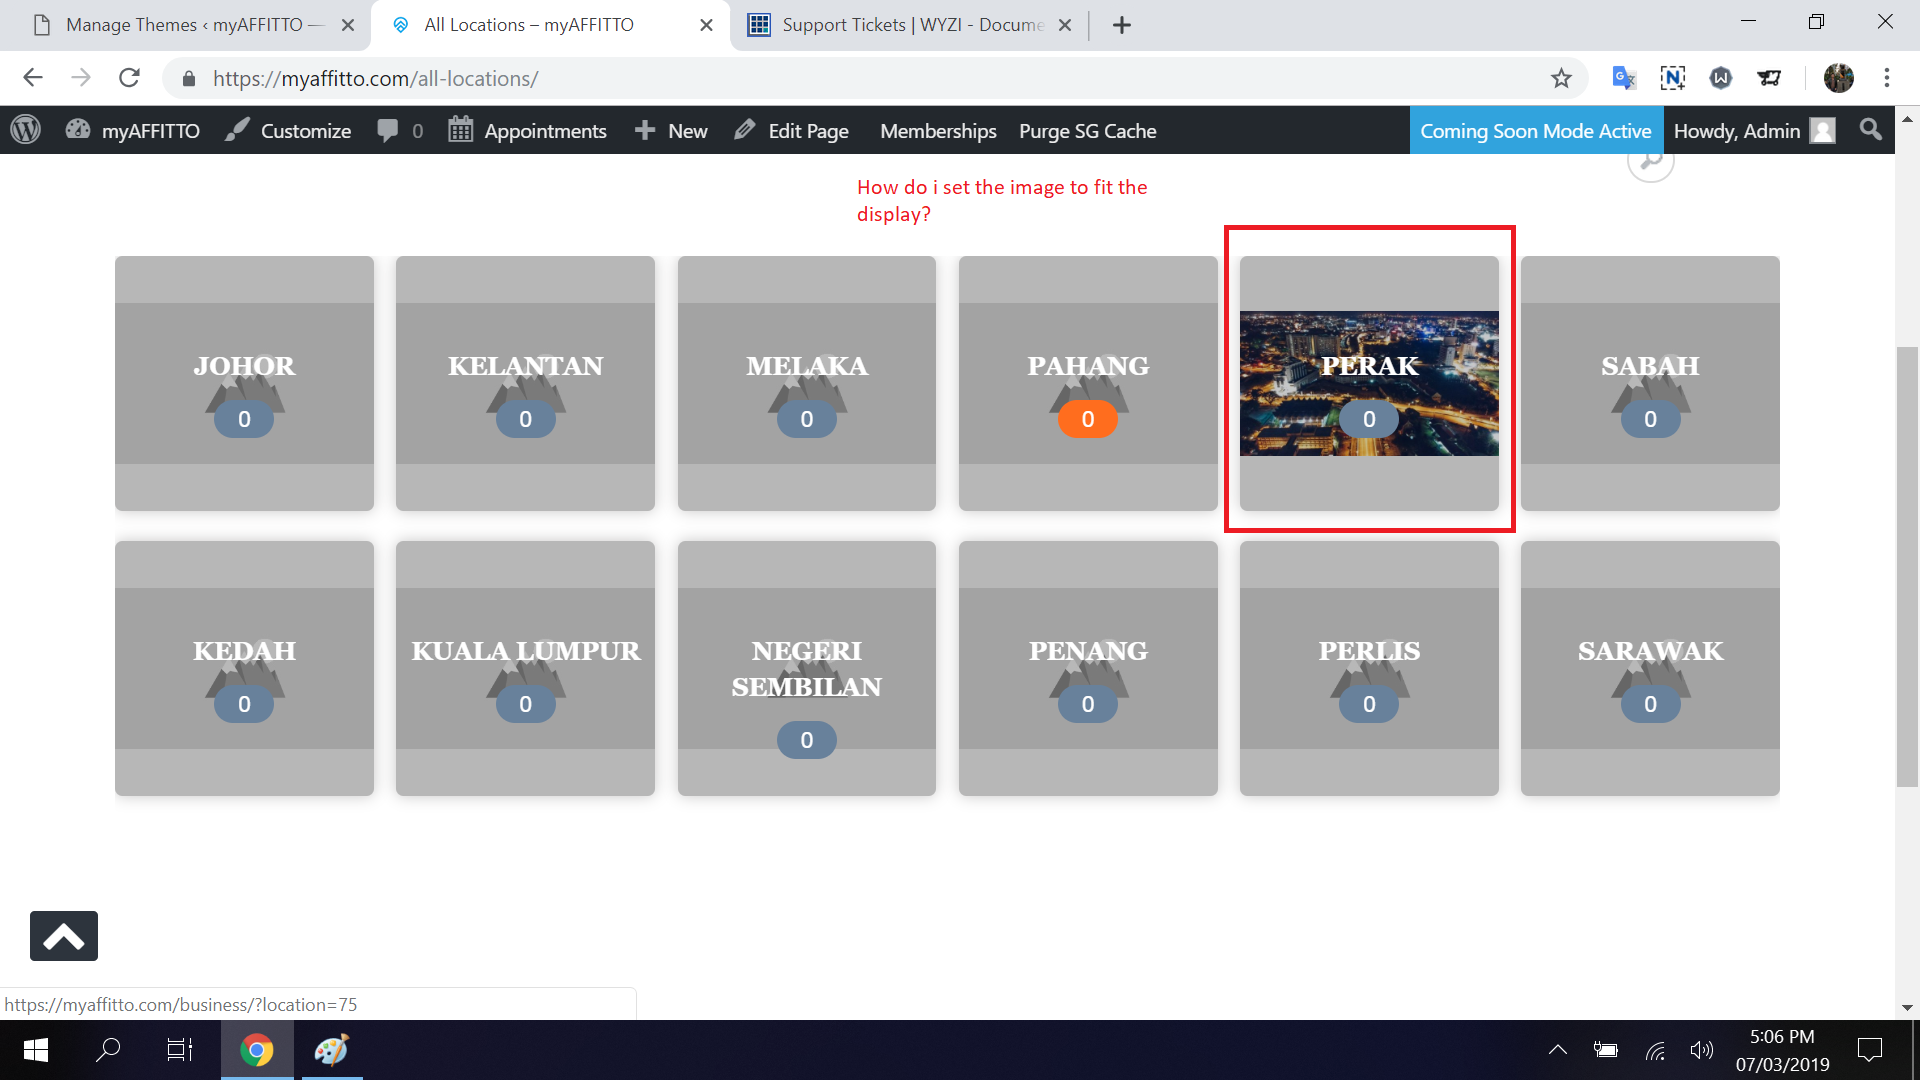Click the scroll-to-top arrow button
Viewport: 1920px width, 1080px height.
[x=64, y=936]
